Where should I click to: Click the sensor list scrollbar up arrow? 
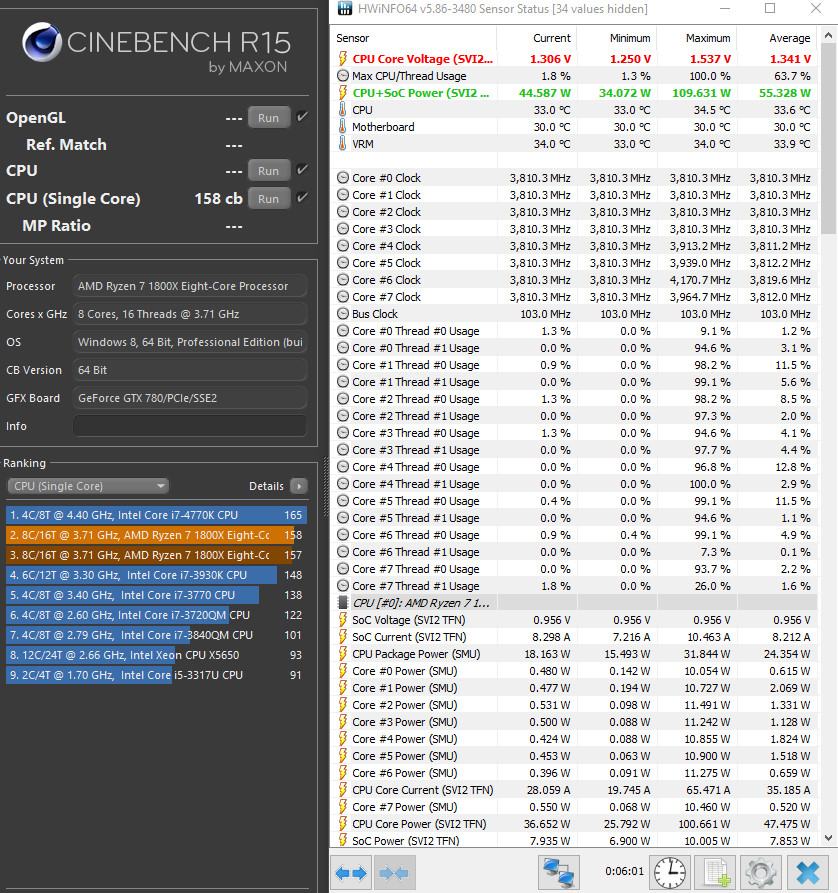click(x=828, y=36)
